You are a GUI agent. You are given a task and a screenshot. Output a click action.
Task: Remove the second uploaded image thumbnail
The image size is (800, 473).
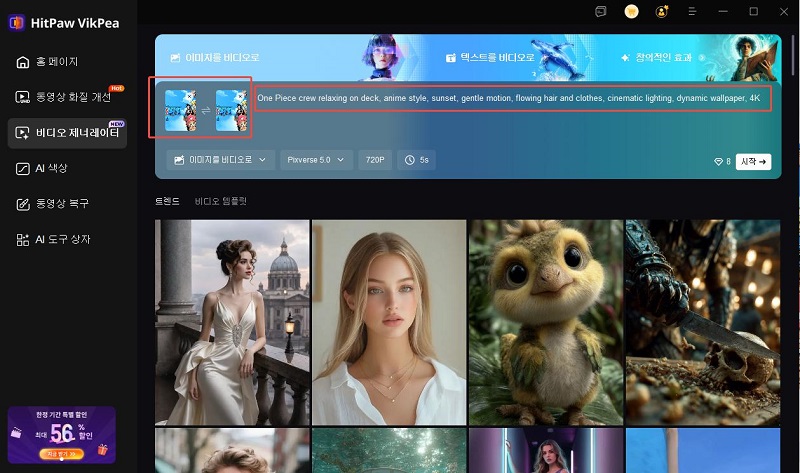click(x=240, y=96)
